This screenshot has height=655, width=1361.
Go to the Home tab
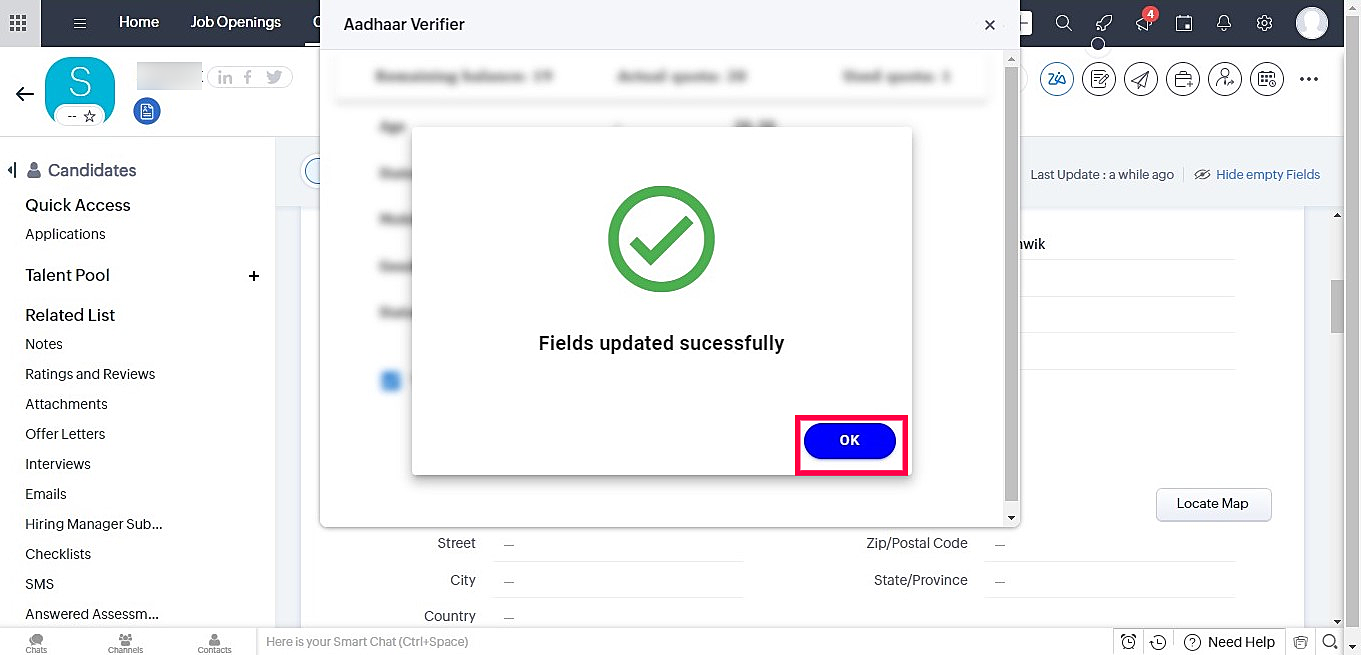(x=139, y=22)
